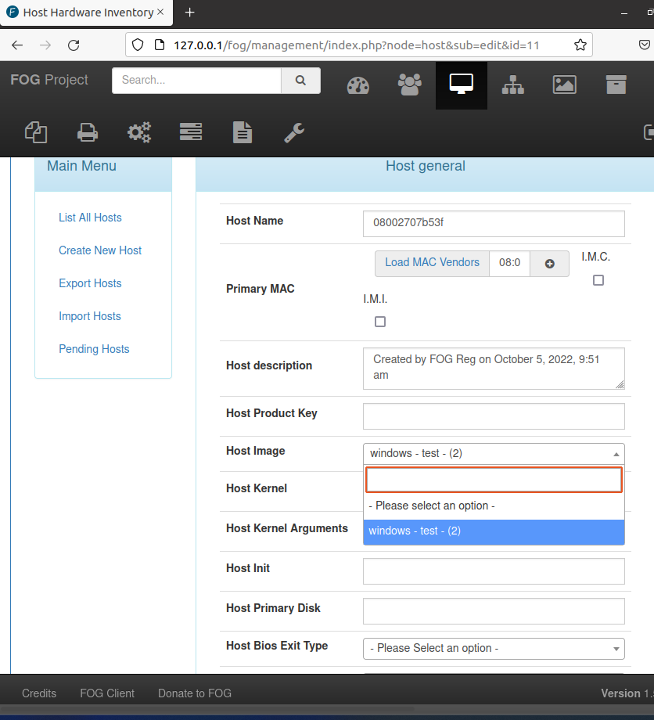The image size is (654, 720).
Task: Open the FOG configuration wrench icon
Action: [x=294, y=132]
